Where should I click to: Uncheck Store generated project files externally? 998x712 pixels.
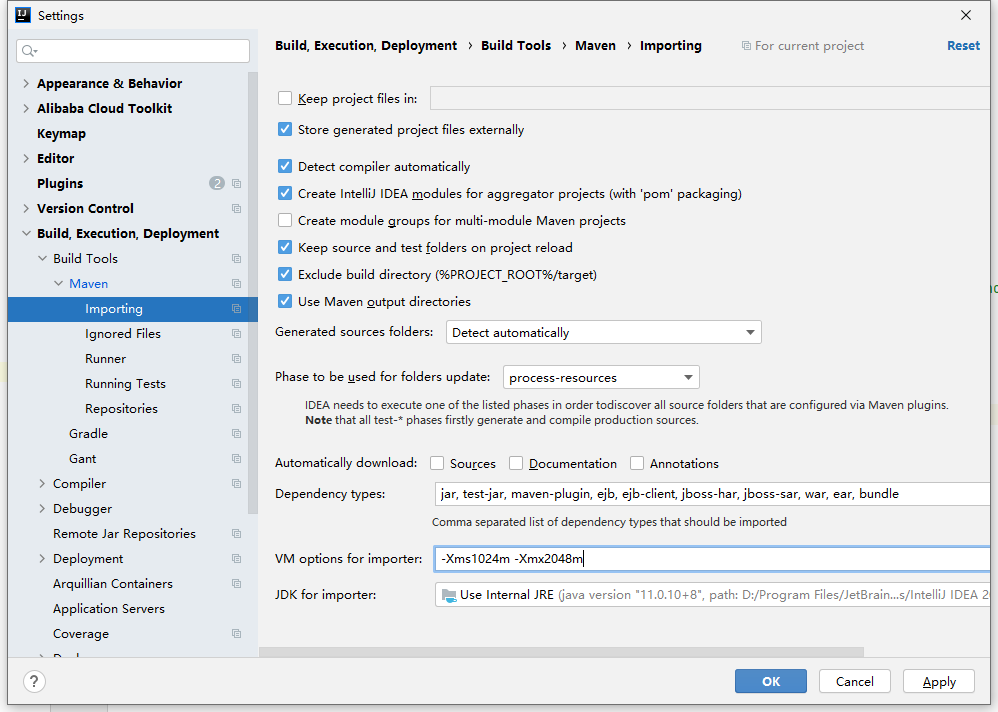pyautogui.click(x=285, y=130)
